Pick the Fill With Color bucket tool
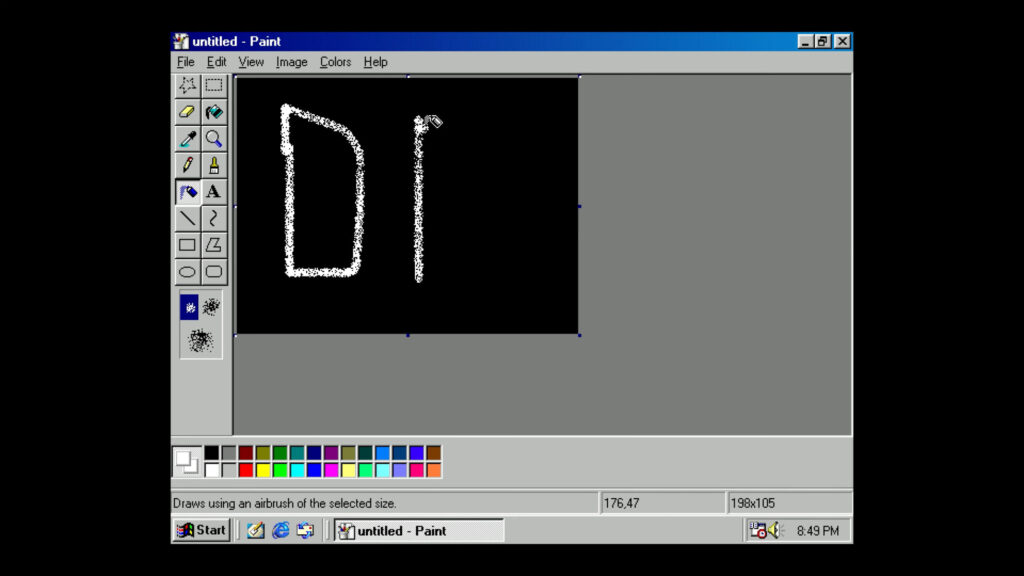Screen dimensions: 1024x576 point(213,112)
